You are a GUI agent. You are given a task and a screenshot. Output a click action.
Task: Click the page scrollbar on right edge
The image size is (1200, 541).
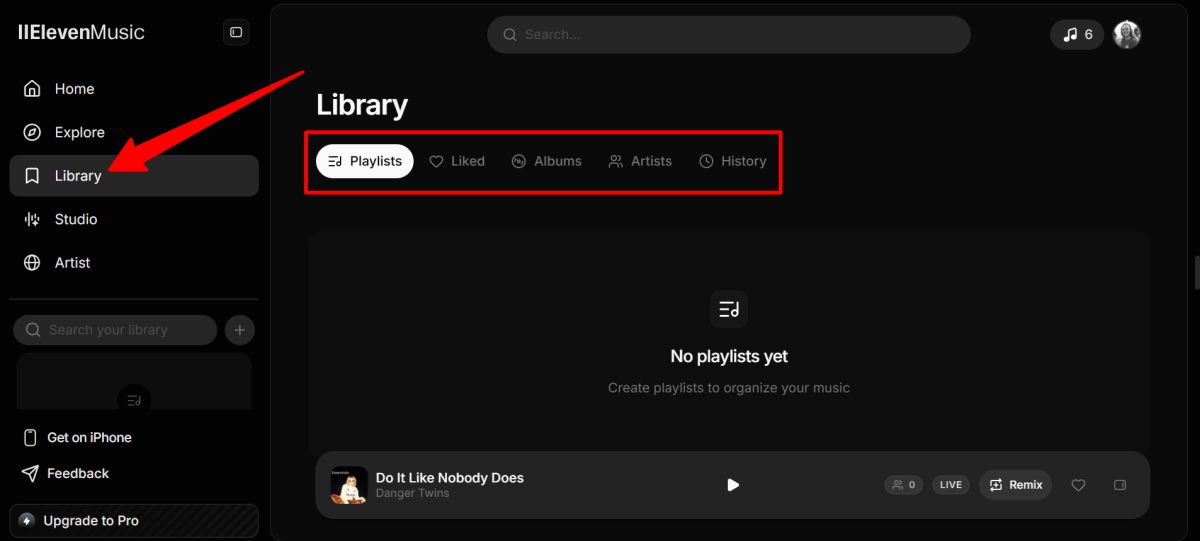pos(1196,271)
